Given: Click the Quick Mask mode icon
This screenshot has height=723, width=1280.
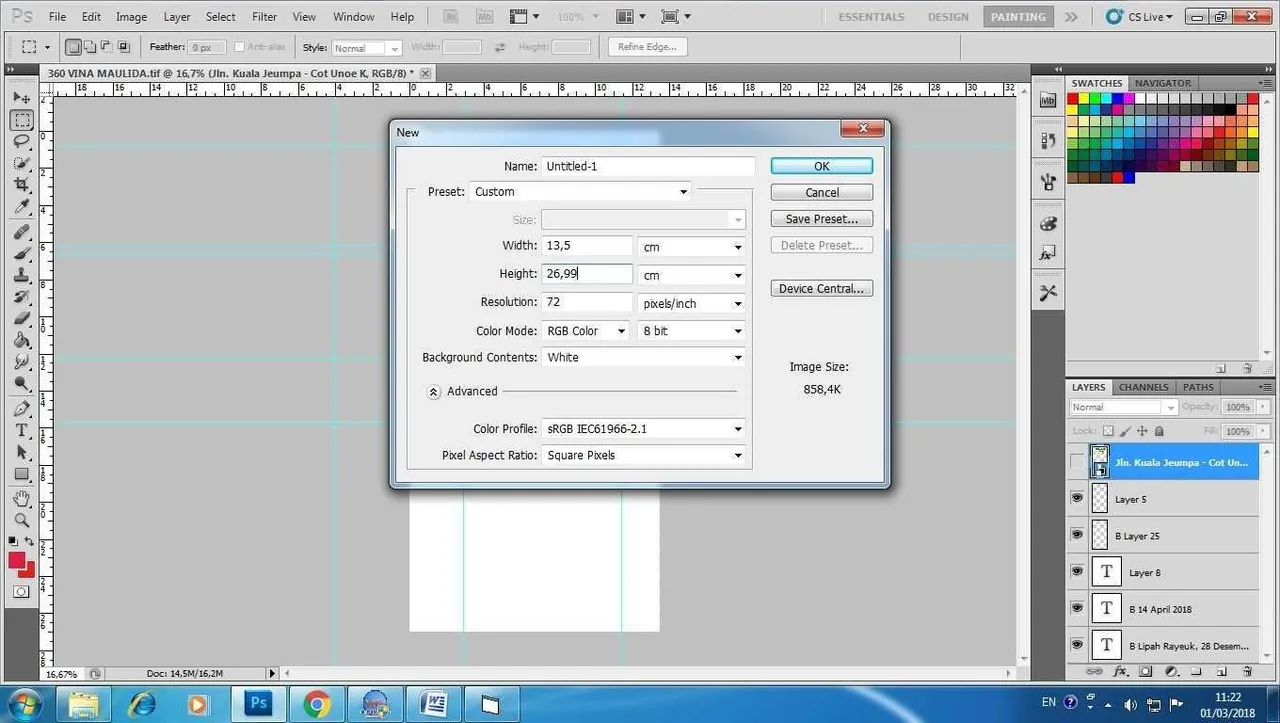Looking at the screenshot, I should [21, 592].
